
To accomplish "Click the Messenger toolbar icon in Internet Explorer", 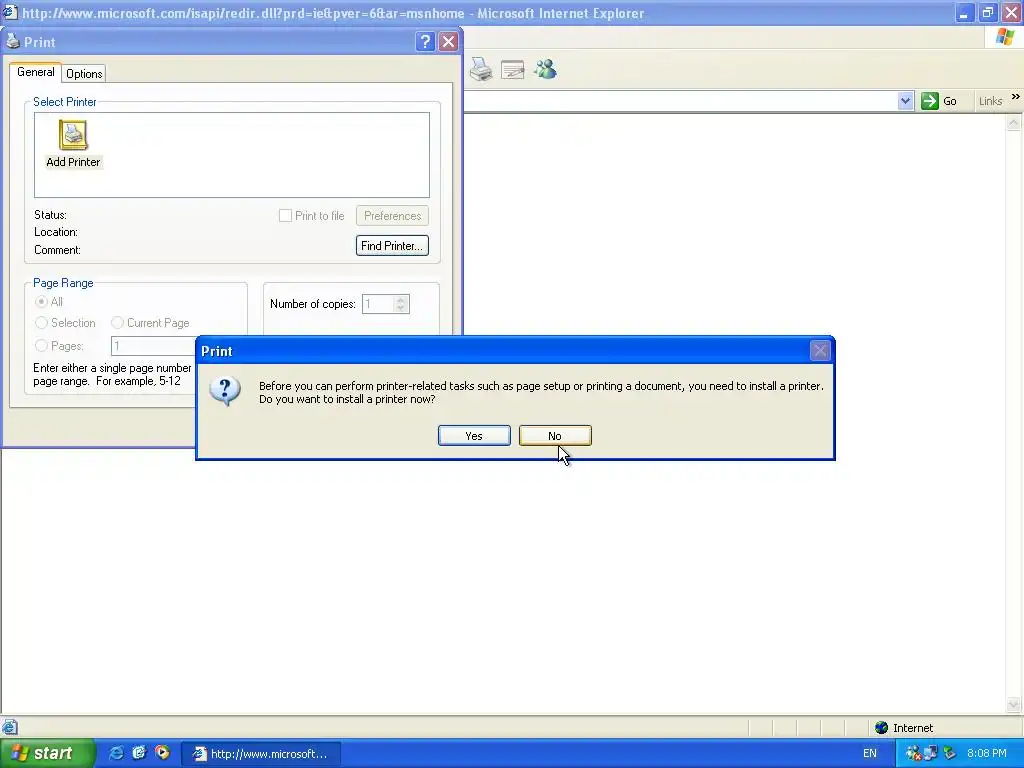I will pos(545,69).
